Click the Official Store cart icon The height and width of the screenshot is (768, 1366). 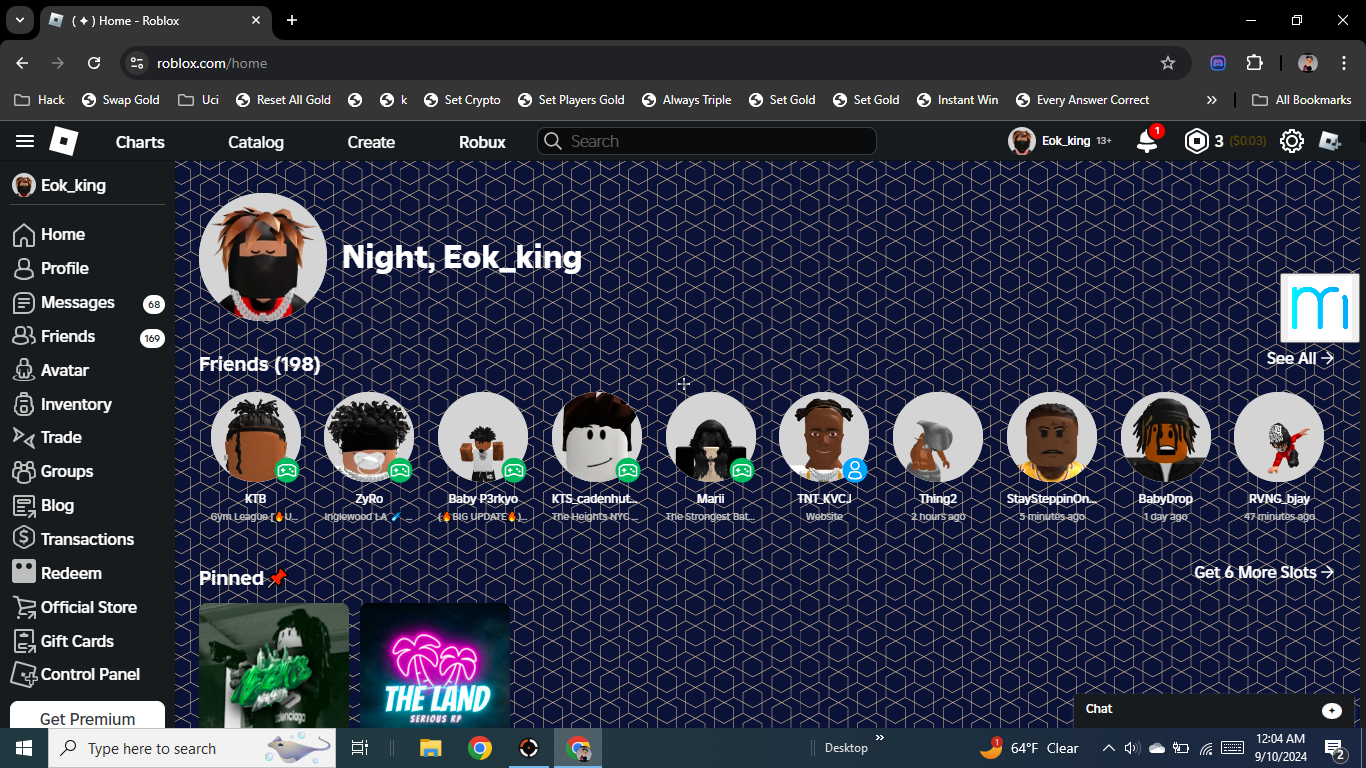pos(24,607)
